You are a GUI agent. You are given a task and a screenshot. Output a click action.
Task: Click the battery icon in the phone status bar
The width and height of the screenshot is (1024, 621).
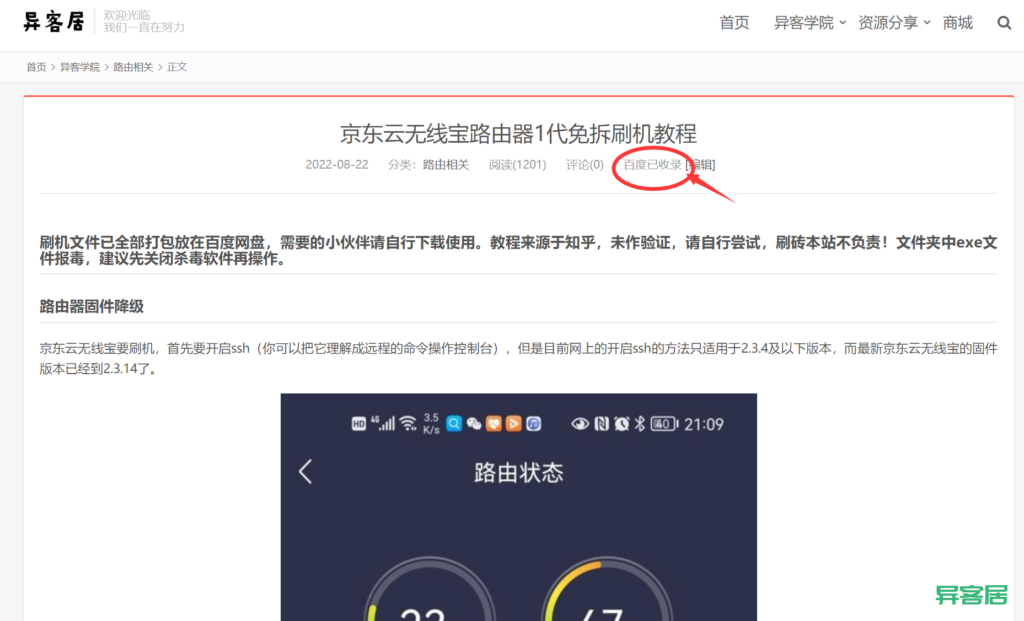point(665,424)
